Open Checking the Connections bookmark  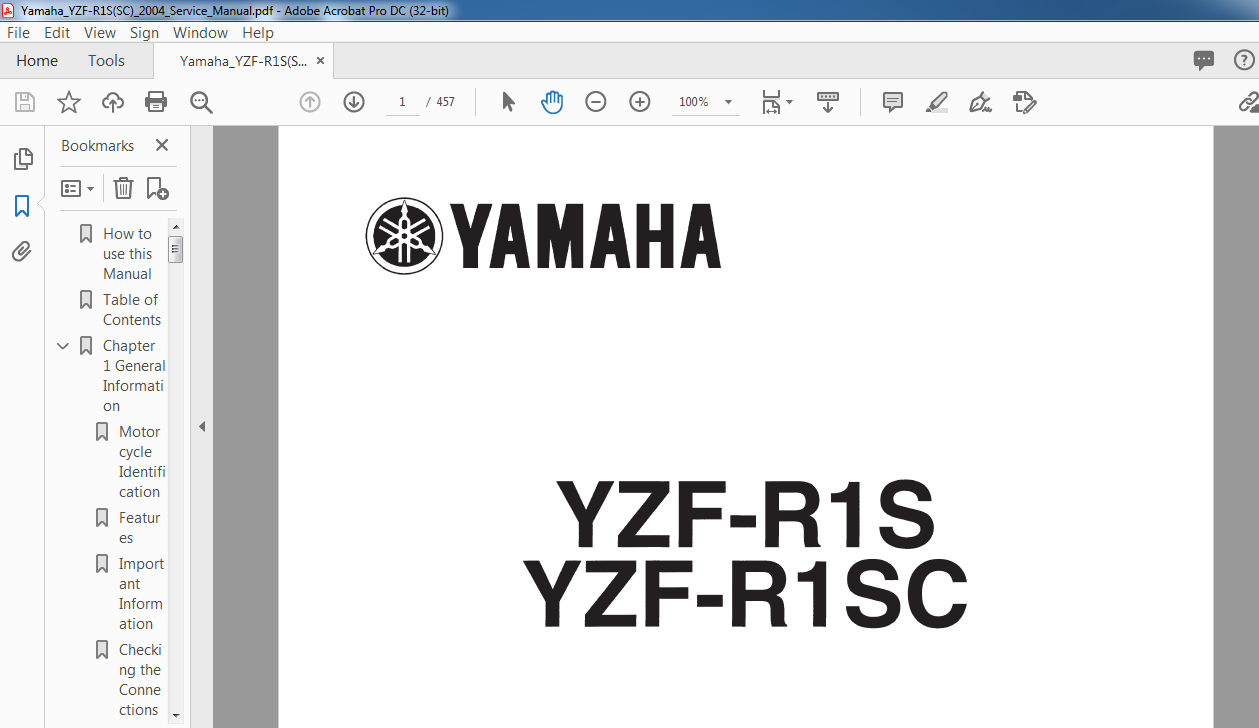[x=140, y=680]
